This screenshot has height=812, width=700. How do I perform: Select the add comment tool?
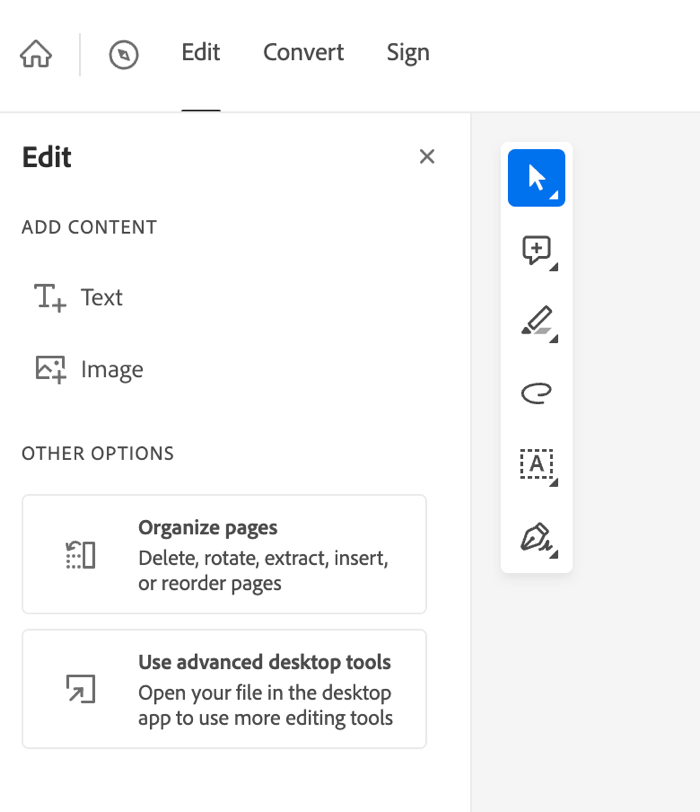[x=536, y=249]
